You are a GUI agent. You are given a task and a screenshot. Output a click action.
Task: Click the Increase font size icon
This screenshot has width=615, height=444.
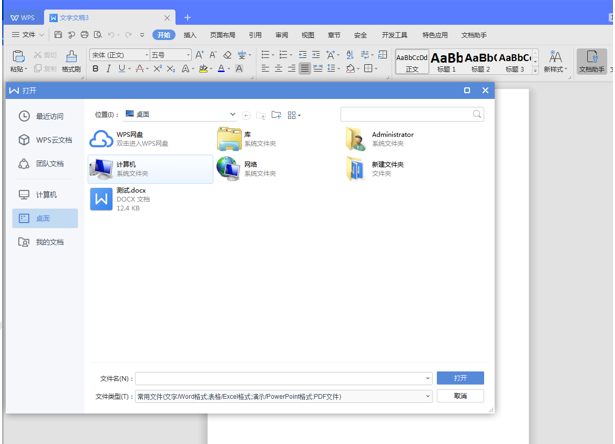coord(199,55)
